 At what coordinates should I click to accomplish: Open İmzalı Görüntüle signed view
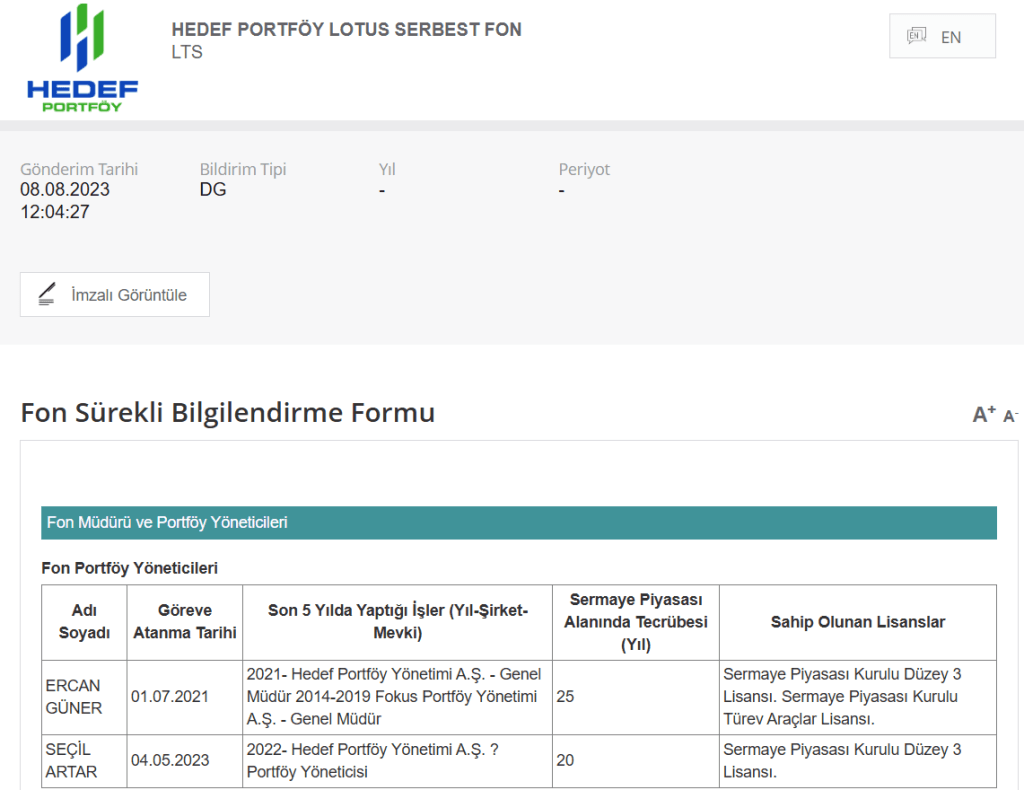point(114,294)
